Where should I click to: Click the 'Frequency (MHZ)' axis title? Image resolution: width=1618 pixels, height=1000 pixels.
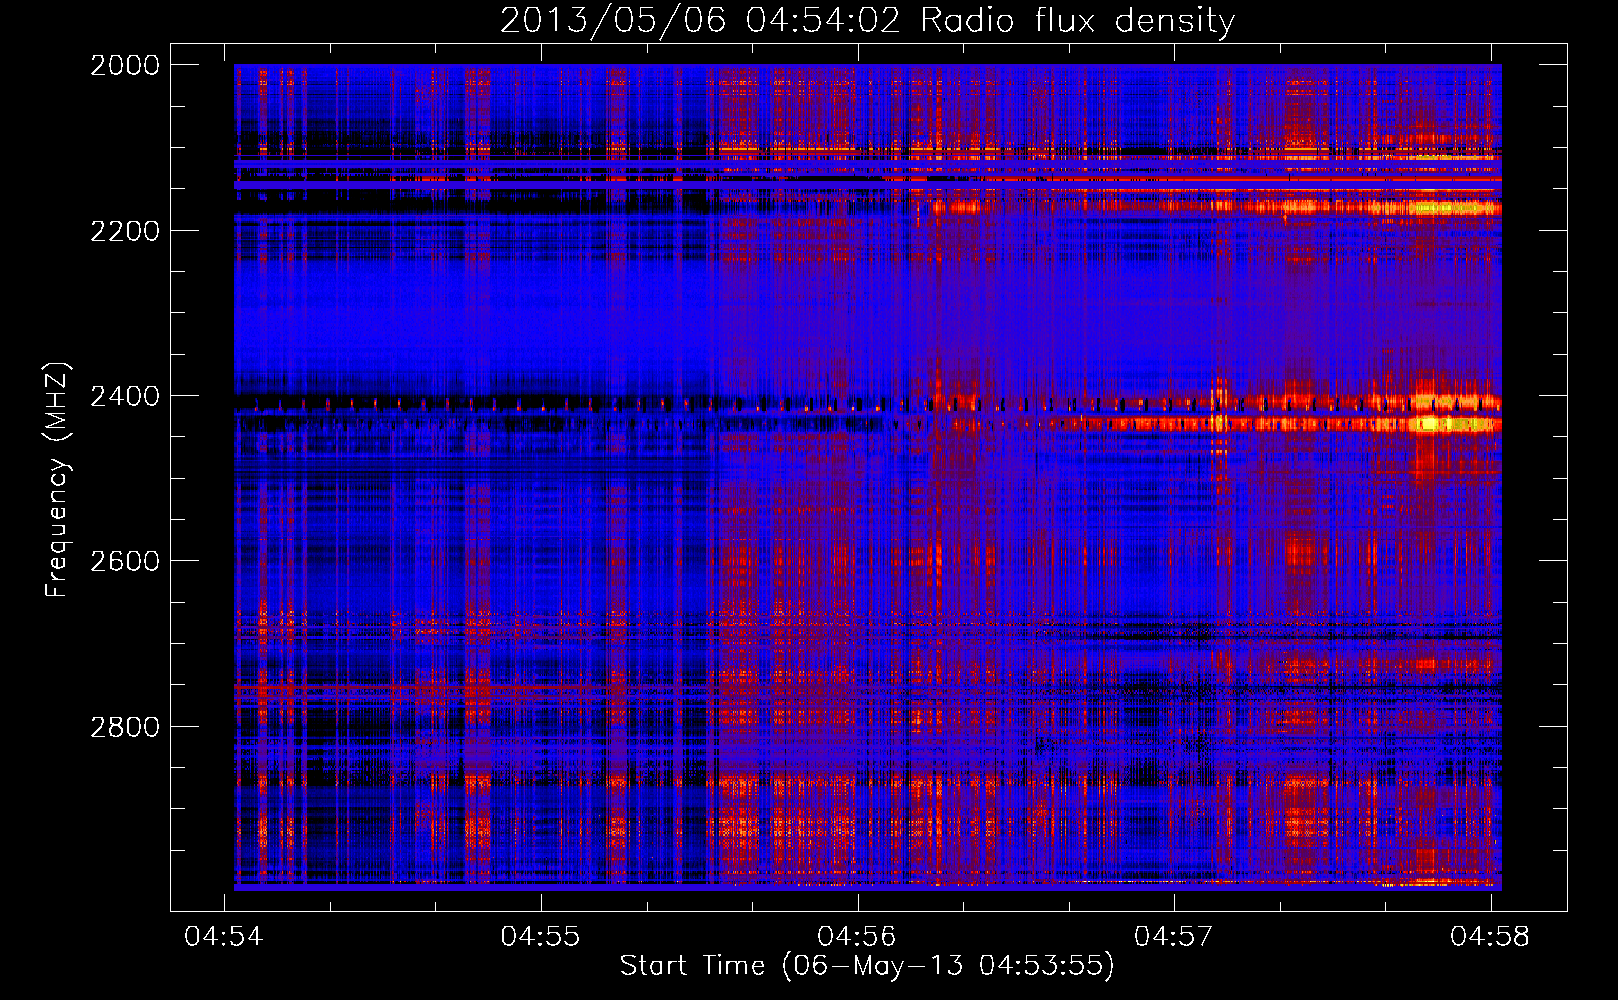click(57, 480)
